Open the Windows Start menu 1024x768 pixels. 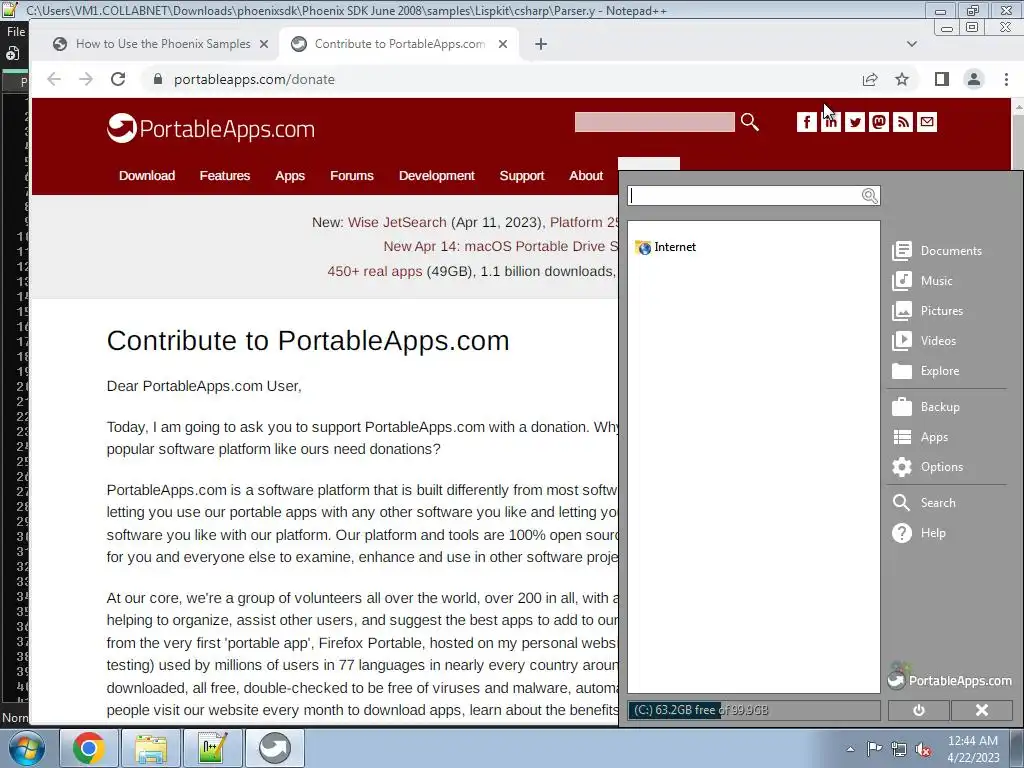click(25, 748)
